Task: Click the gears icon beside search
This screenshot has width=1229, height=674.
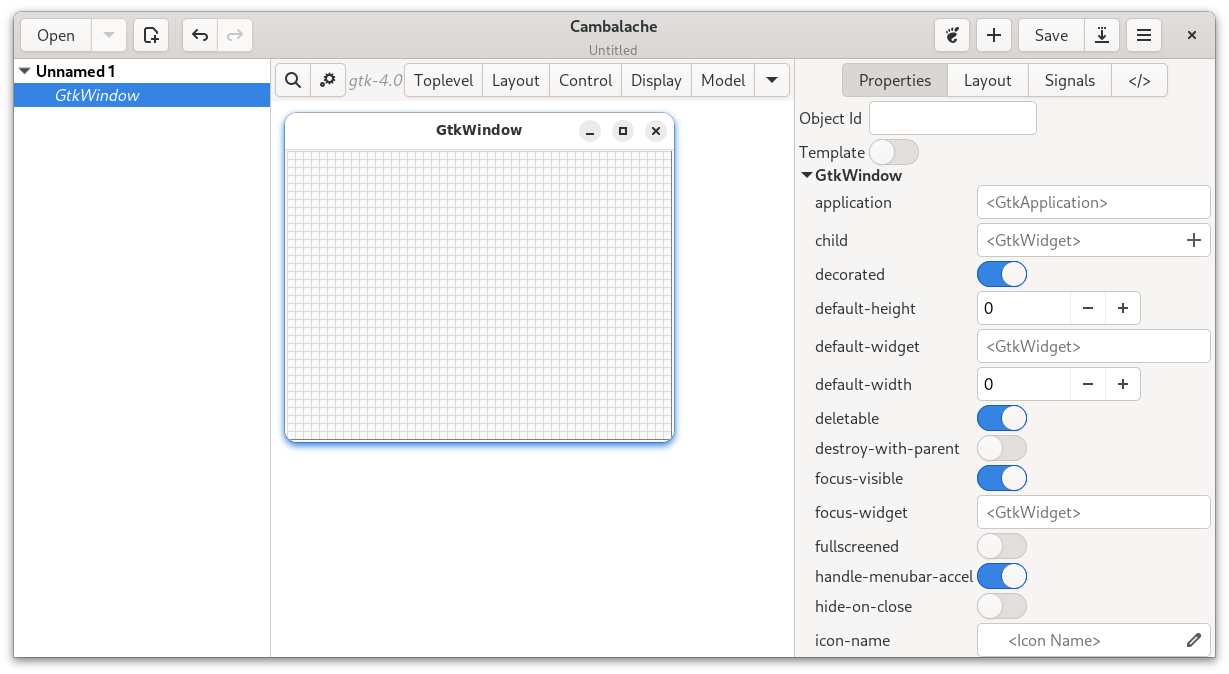Action: [x=327, y=80]
